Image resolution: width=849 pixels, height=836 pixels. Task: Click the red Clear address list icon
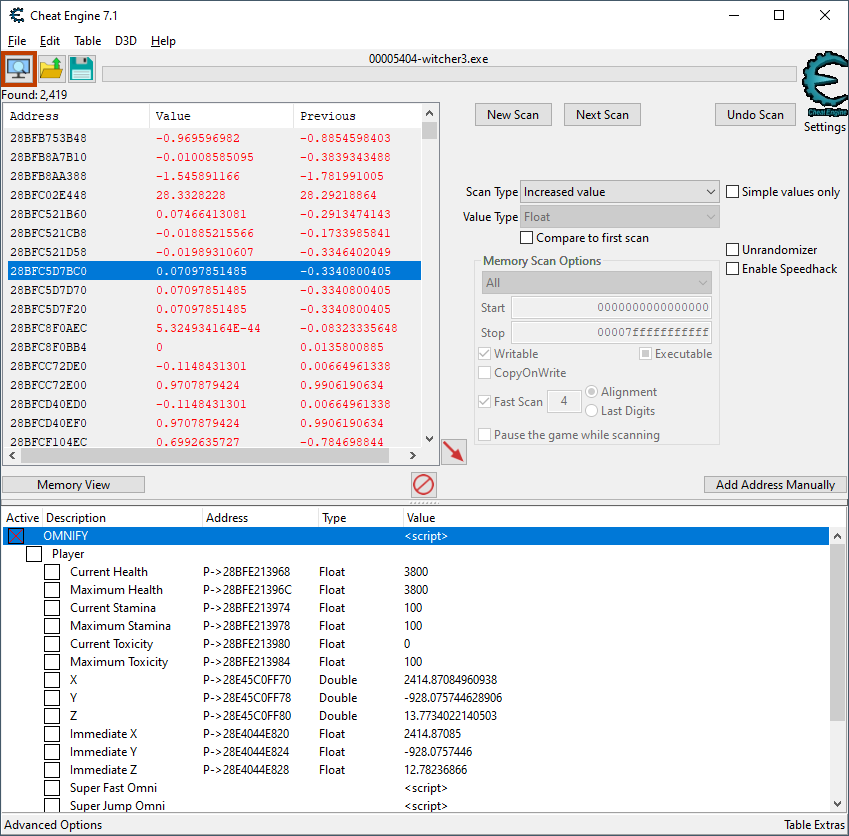tap(424, 485)
